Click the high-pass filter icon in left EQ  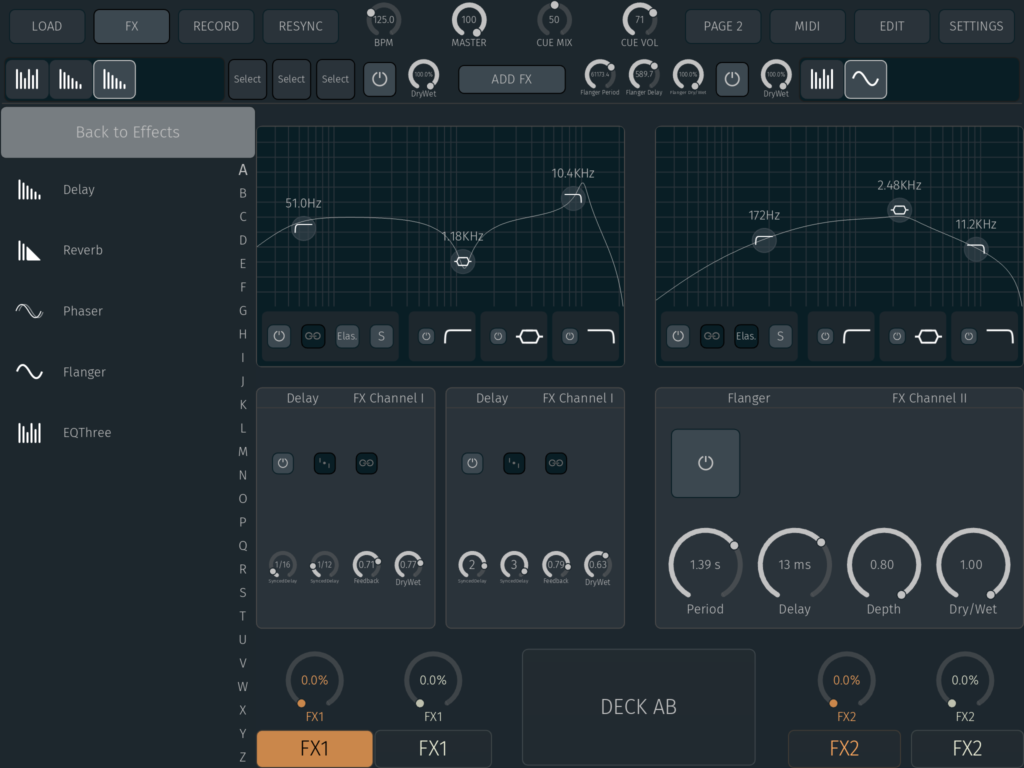pos(458,337)
